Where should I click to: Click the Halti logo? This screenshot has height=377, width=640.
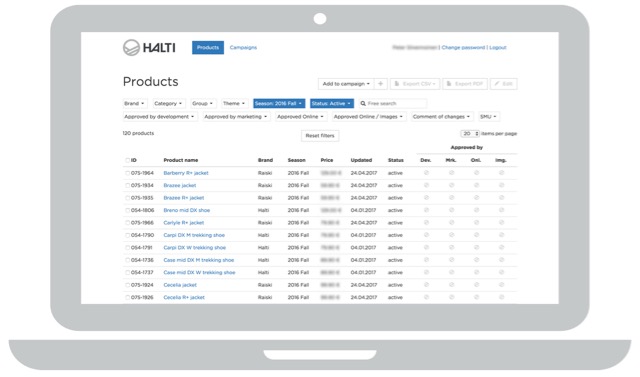[149, 48]
